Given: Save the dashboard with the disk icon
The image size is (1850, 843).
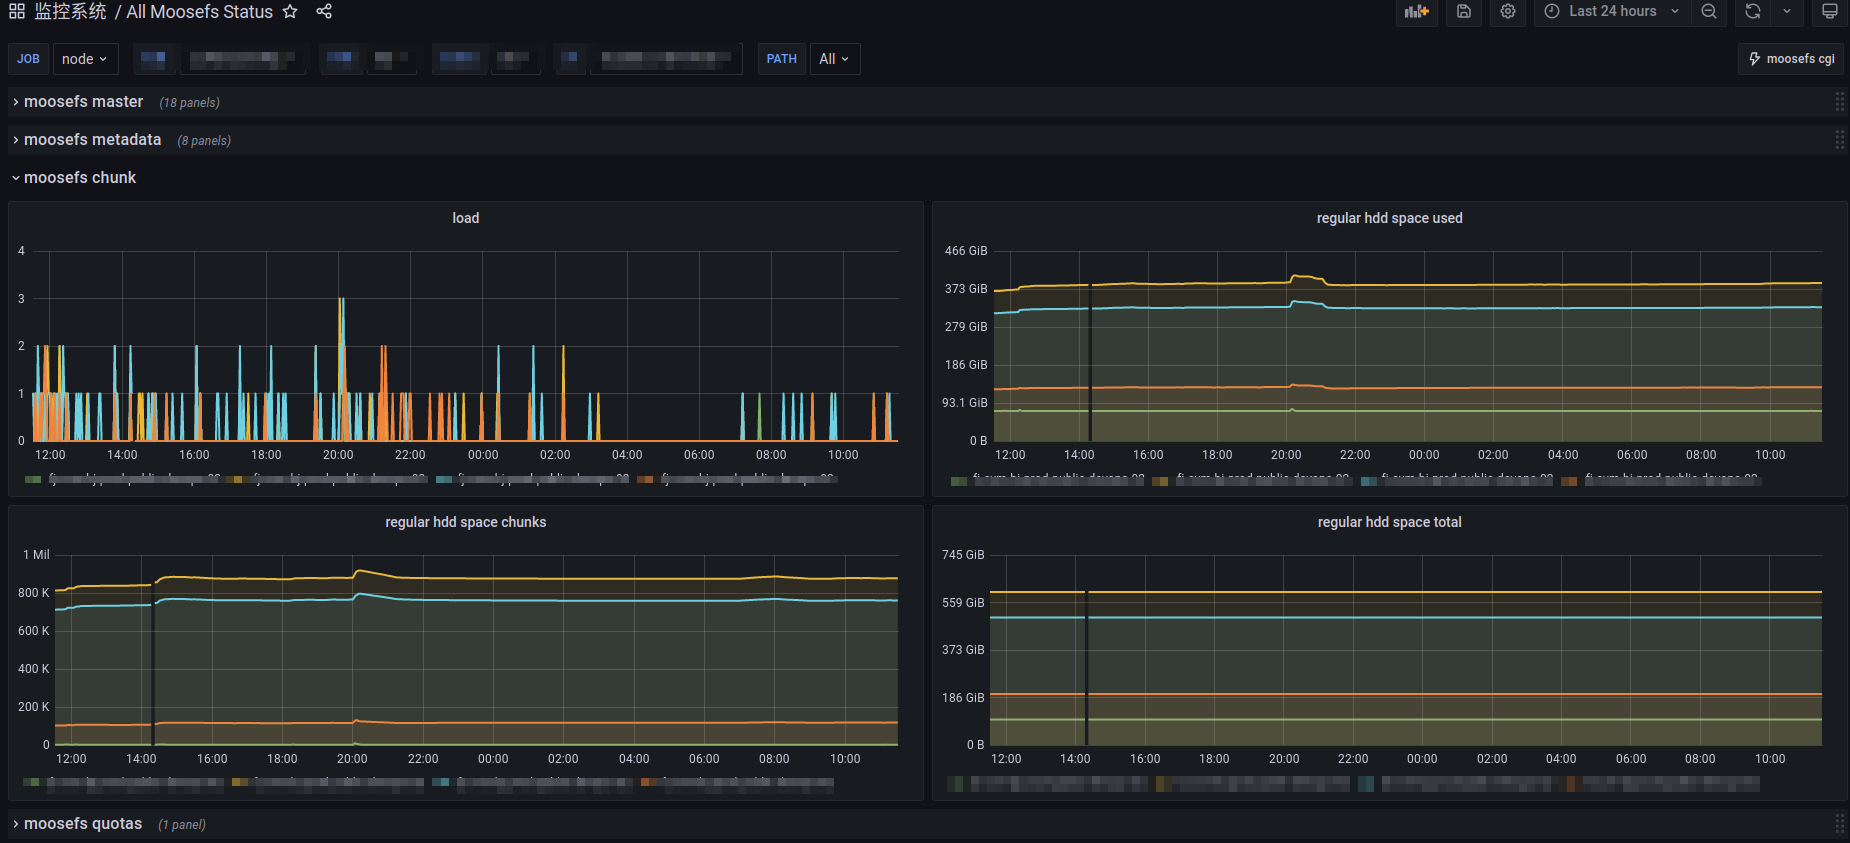Looking at the screenshot, I should 1463,12.
